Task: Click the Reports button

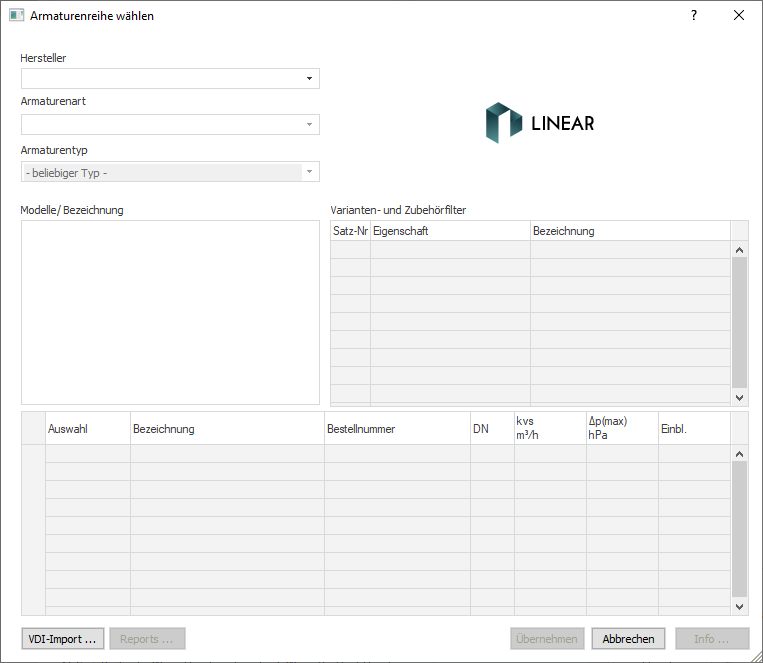Action: [x=147, y=639]
